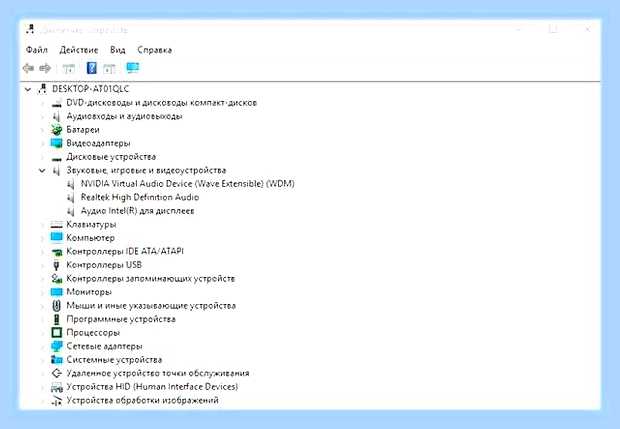Click the Процессоры chip icon
This screenshot has height=429, width=620.
(x=57, y=333)
